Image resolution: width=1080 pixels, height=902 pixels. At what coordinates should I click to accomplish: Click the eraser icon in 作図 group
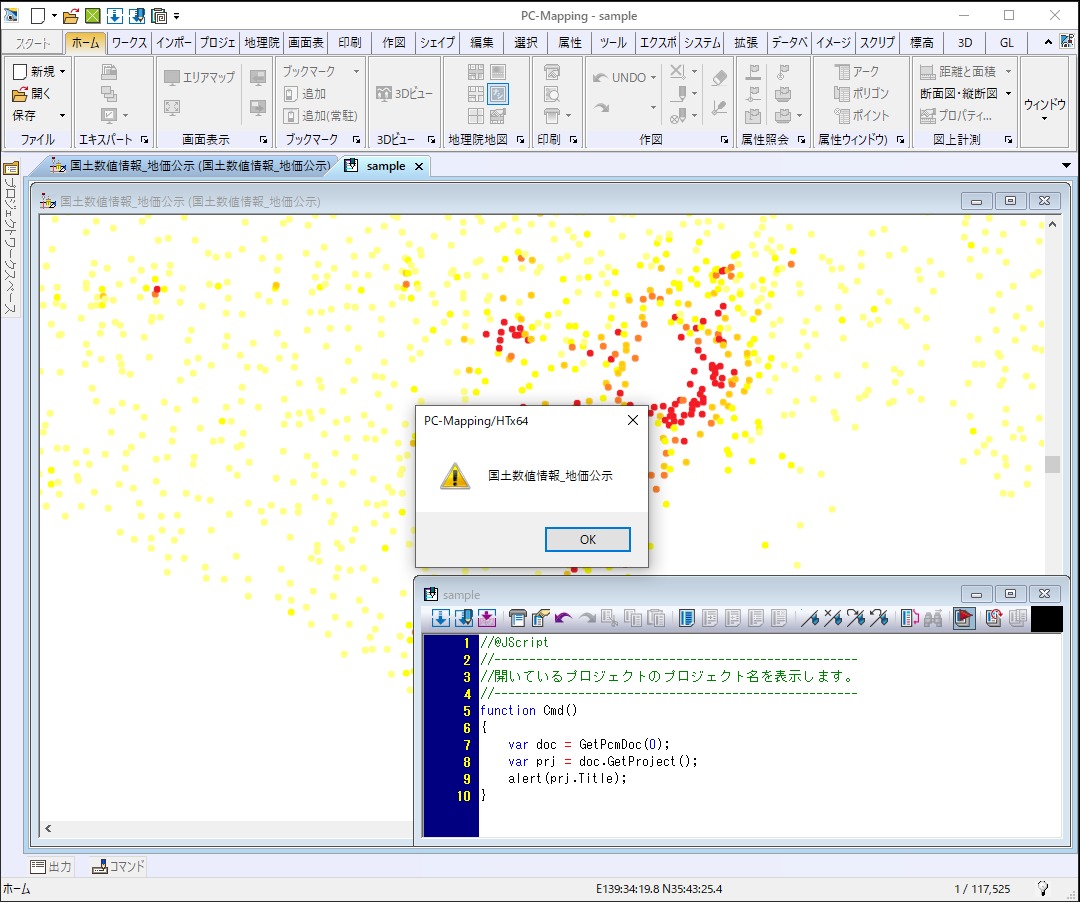point(719,78)
